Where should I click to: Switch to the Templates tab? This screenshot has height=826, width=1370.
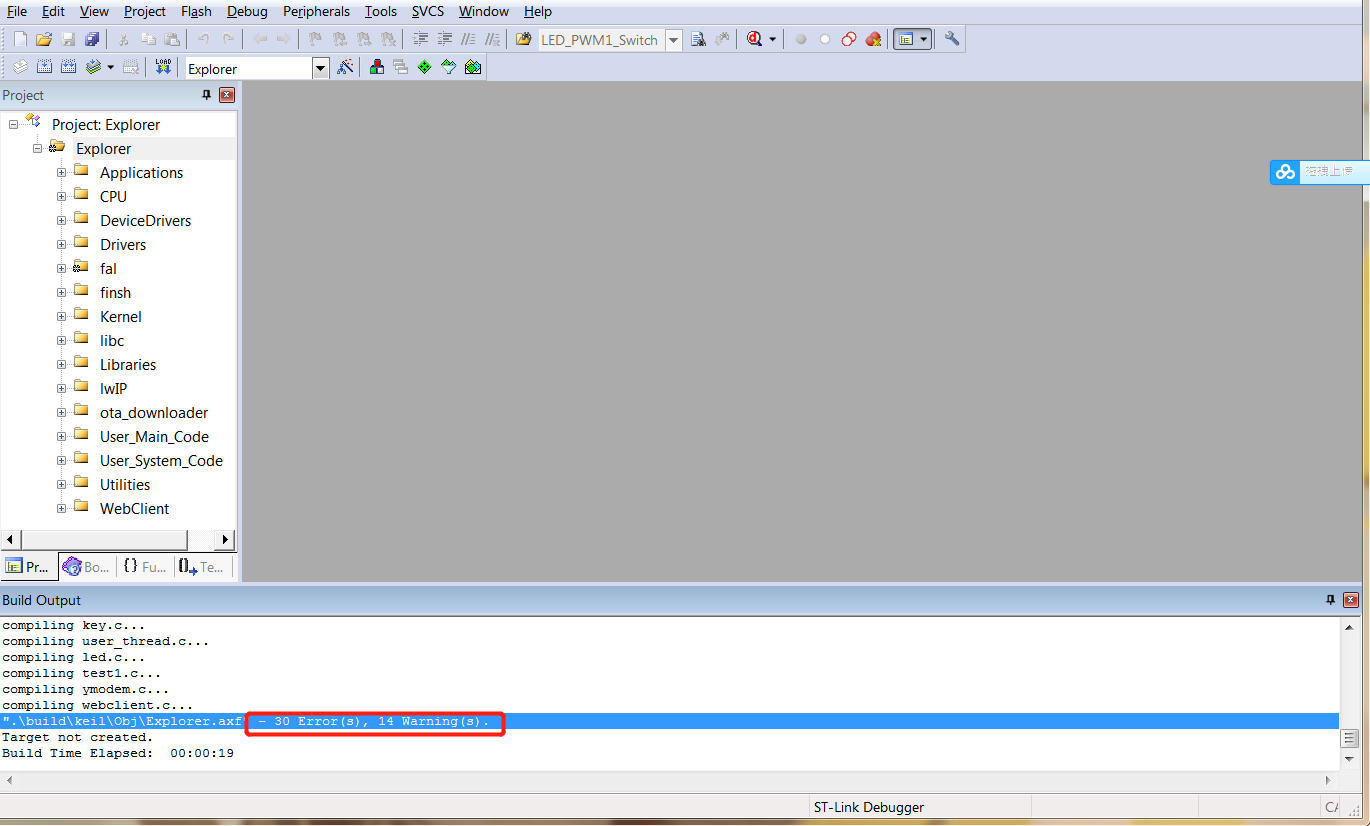pyautogui.click(x=202, y=566)
